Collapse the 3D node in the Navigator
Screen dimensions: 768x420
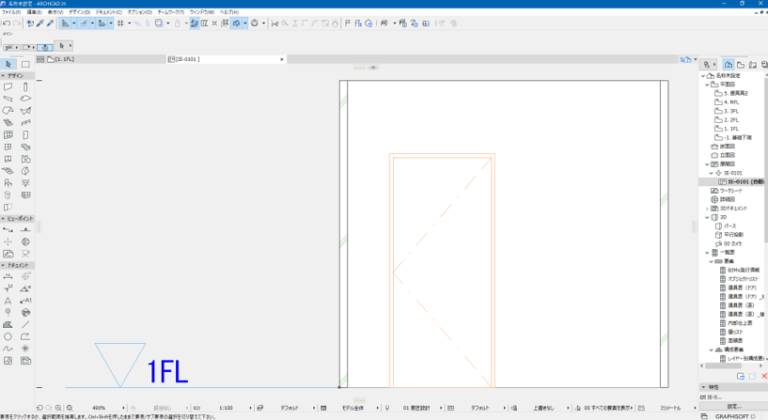coord(707,217)
